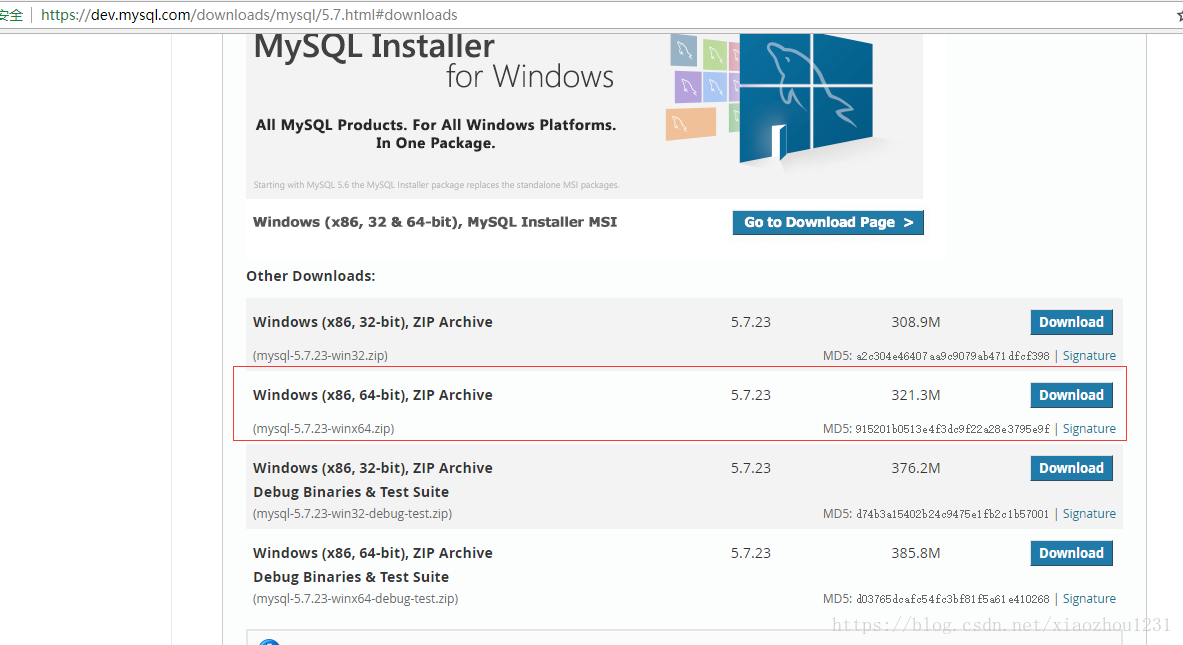Open Signature link for mysql-5.7.23-winx64.zip
This screenshot has width=1183, height=645.
click(1089, 428)
